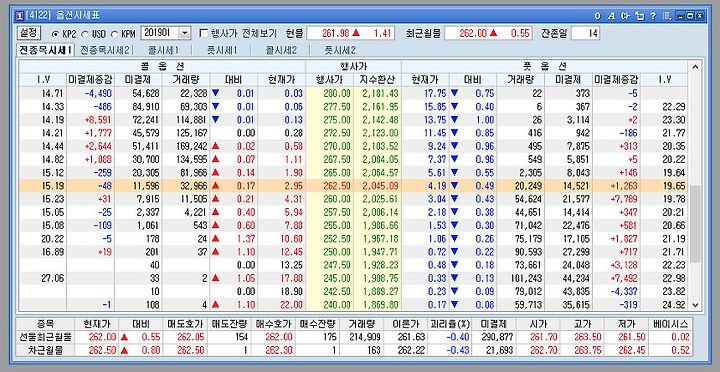Click call price cell 4.31
The height and width of the screenshot is (372, 720).
click(281, 199)
